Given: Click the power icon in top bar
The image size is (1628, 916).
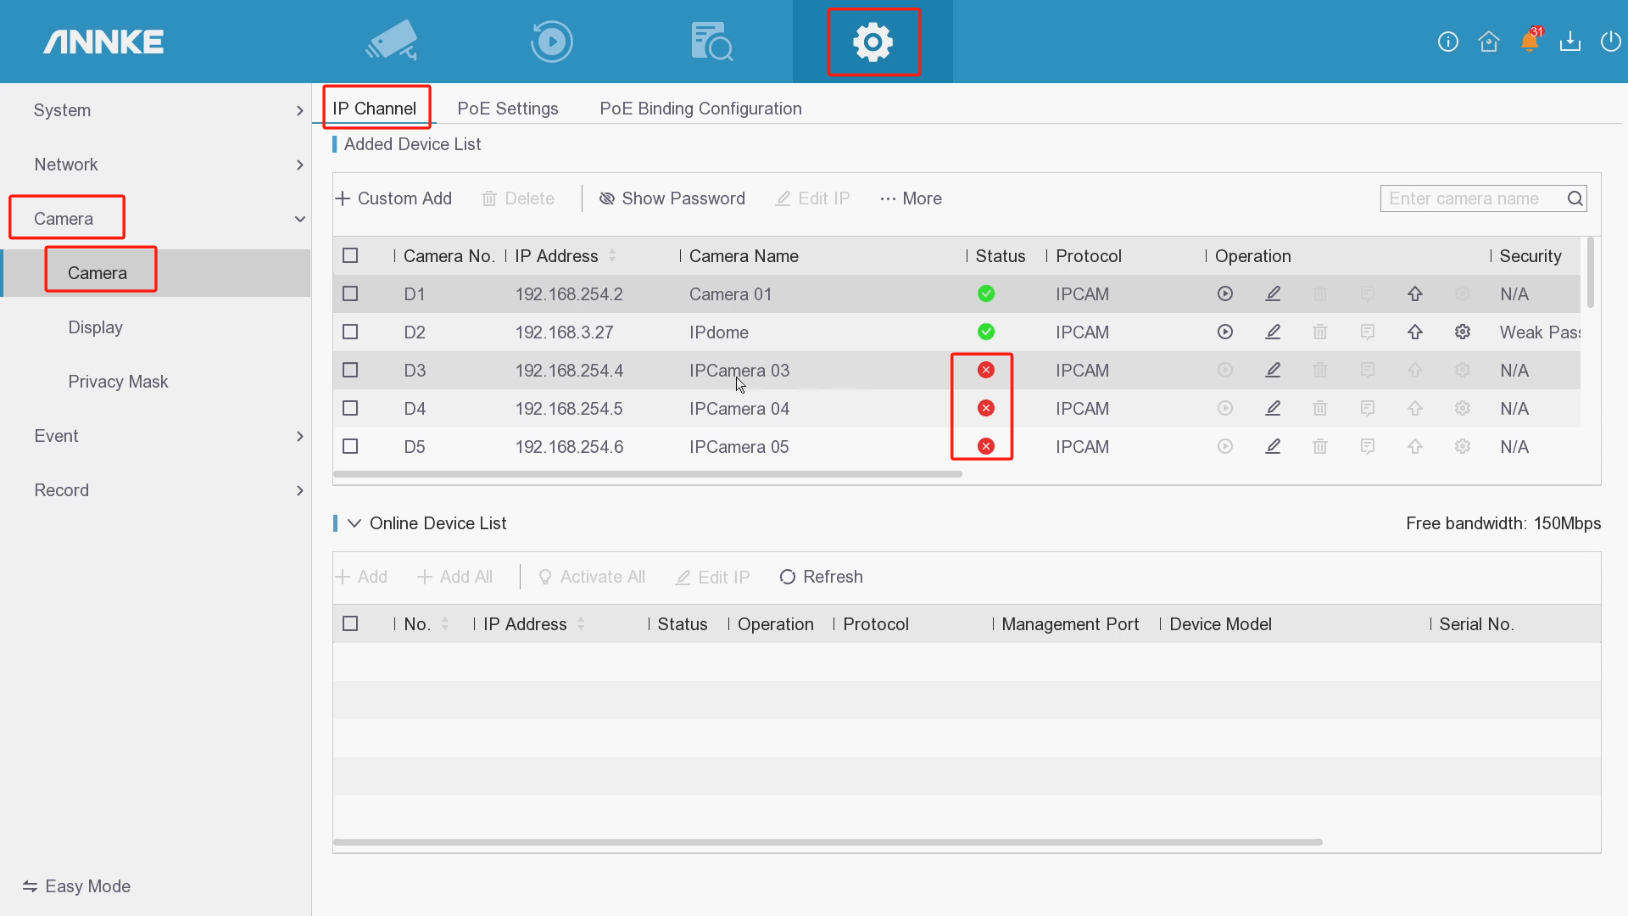Looking at the screenshot, I should 1610,41.
